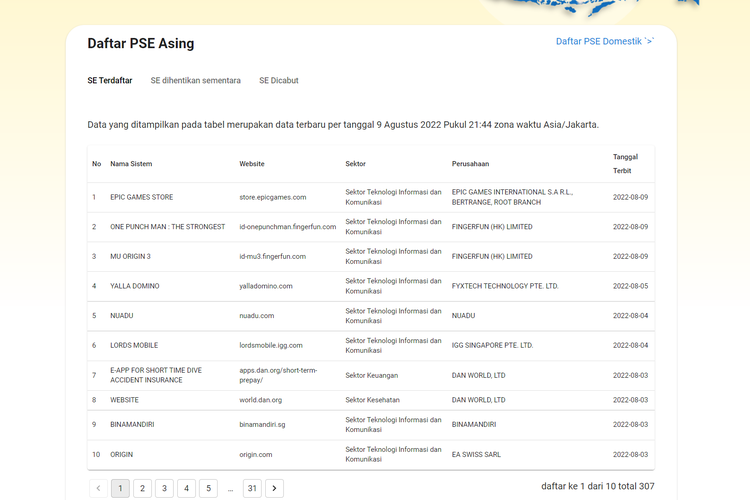
Task: Click the Daftar PSE Asing heading
Action: [x=141, y=44]
